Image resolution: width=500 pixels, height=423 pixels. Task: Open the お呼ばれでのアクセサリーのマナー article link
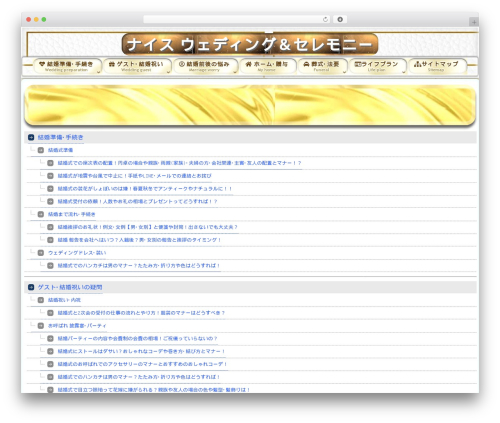[142, 364]
